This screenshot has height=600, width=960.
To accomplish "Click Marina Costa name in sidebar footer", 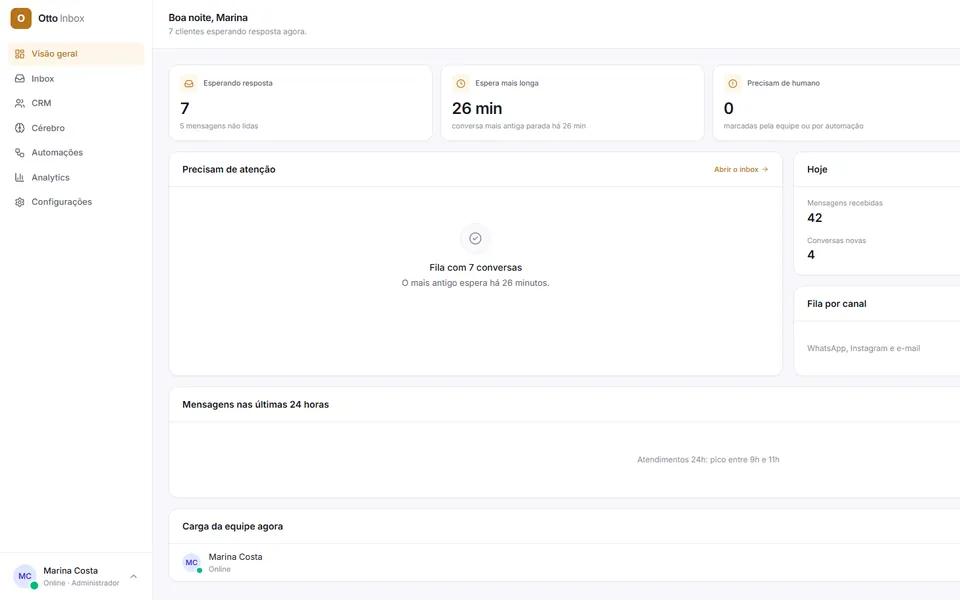I will pos(70,571).
